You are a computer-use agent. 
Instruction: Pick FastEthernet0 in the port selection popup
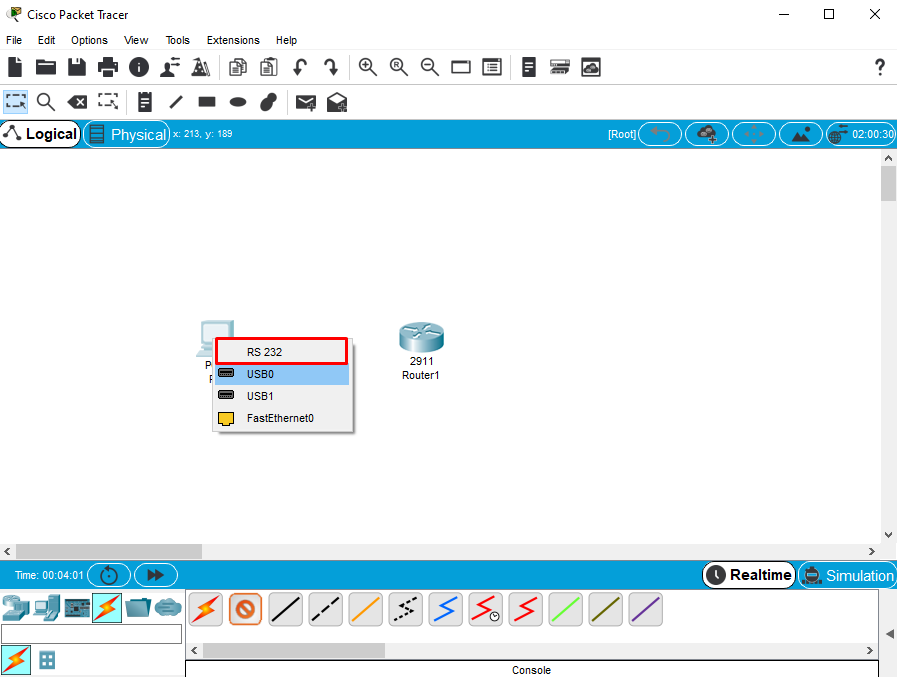point(281,418)
